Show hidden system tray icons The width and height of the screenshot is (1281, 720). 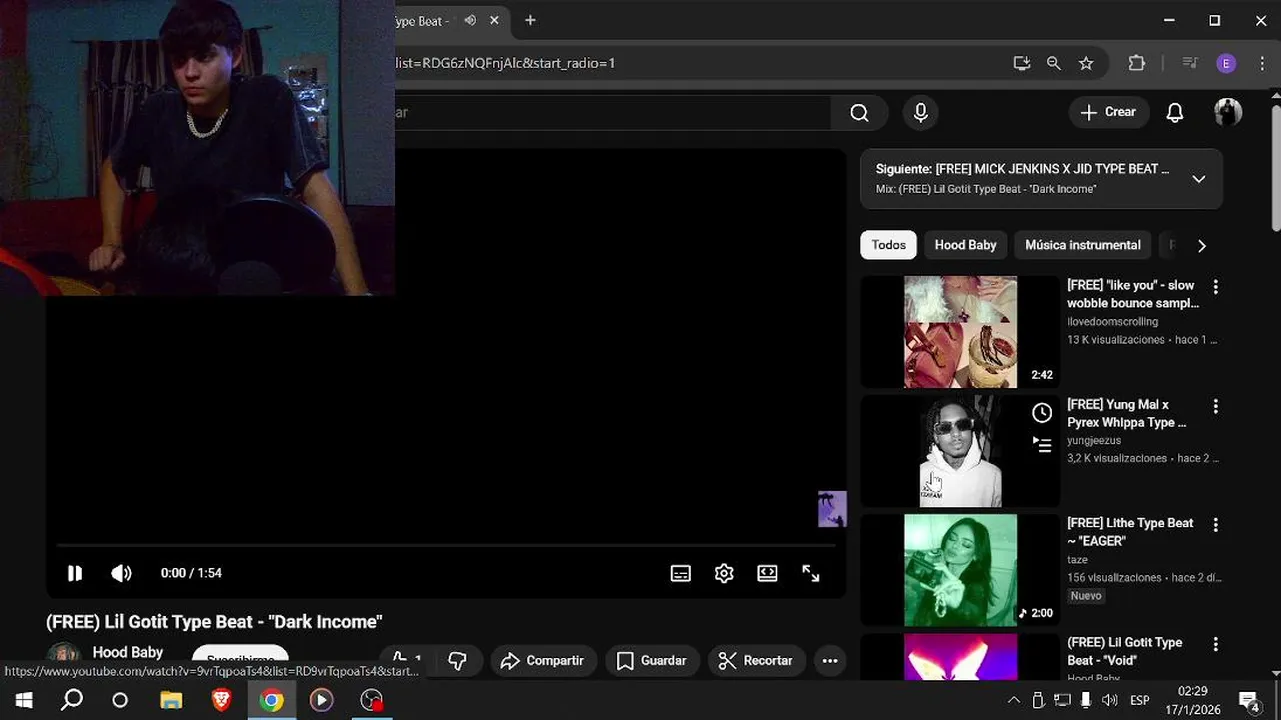click(1013, 700)
